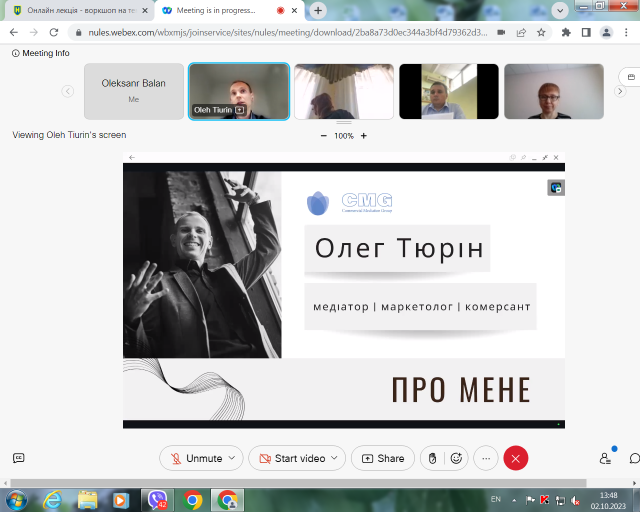The height and width of the screenshot is (512, 640).
Task: Open Chrome extensions puzzle icon
Action: click(566, 32)
